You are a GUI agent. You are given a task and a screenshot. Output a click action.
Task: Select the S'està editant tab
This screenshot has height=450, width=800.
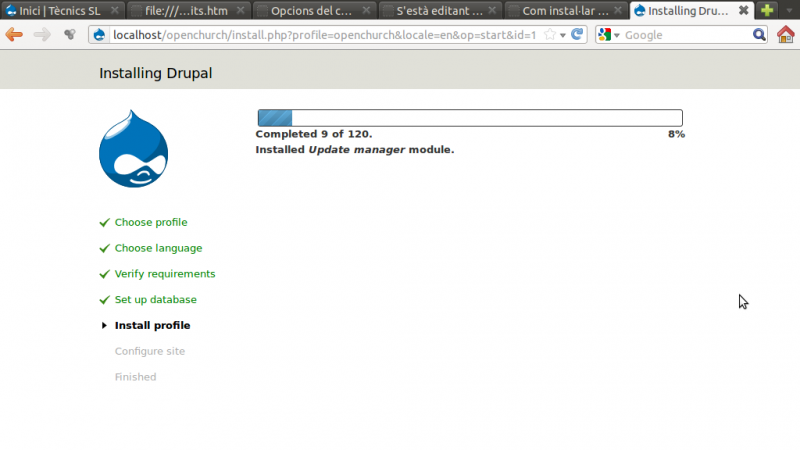coord(438,10)
